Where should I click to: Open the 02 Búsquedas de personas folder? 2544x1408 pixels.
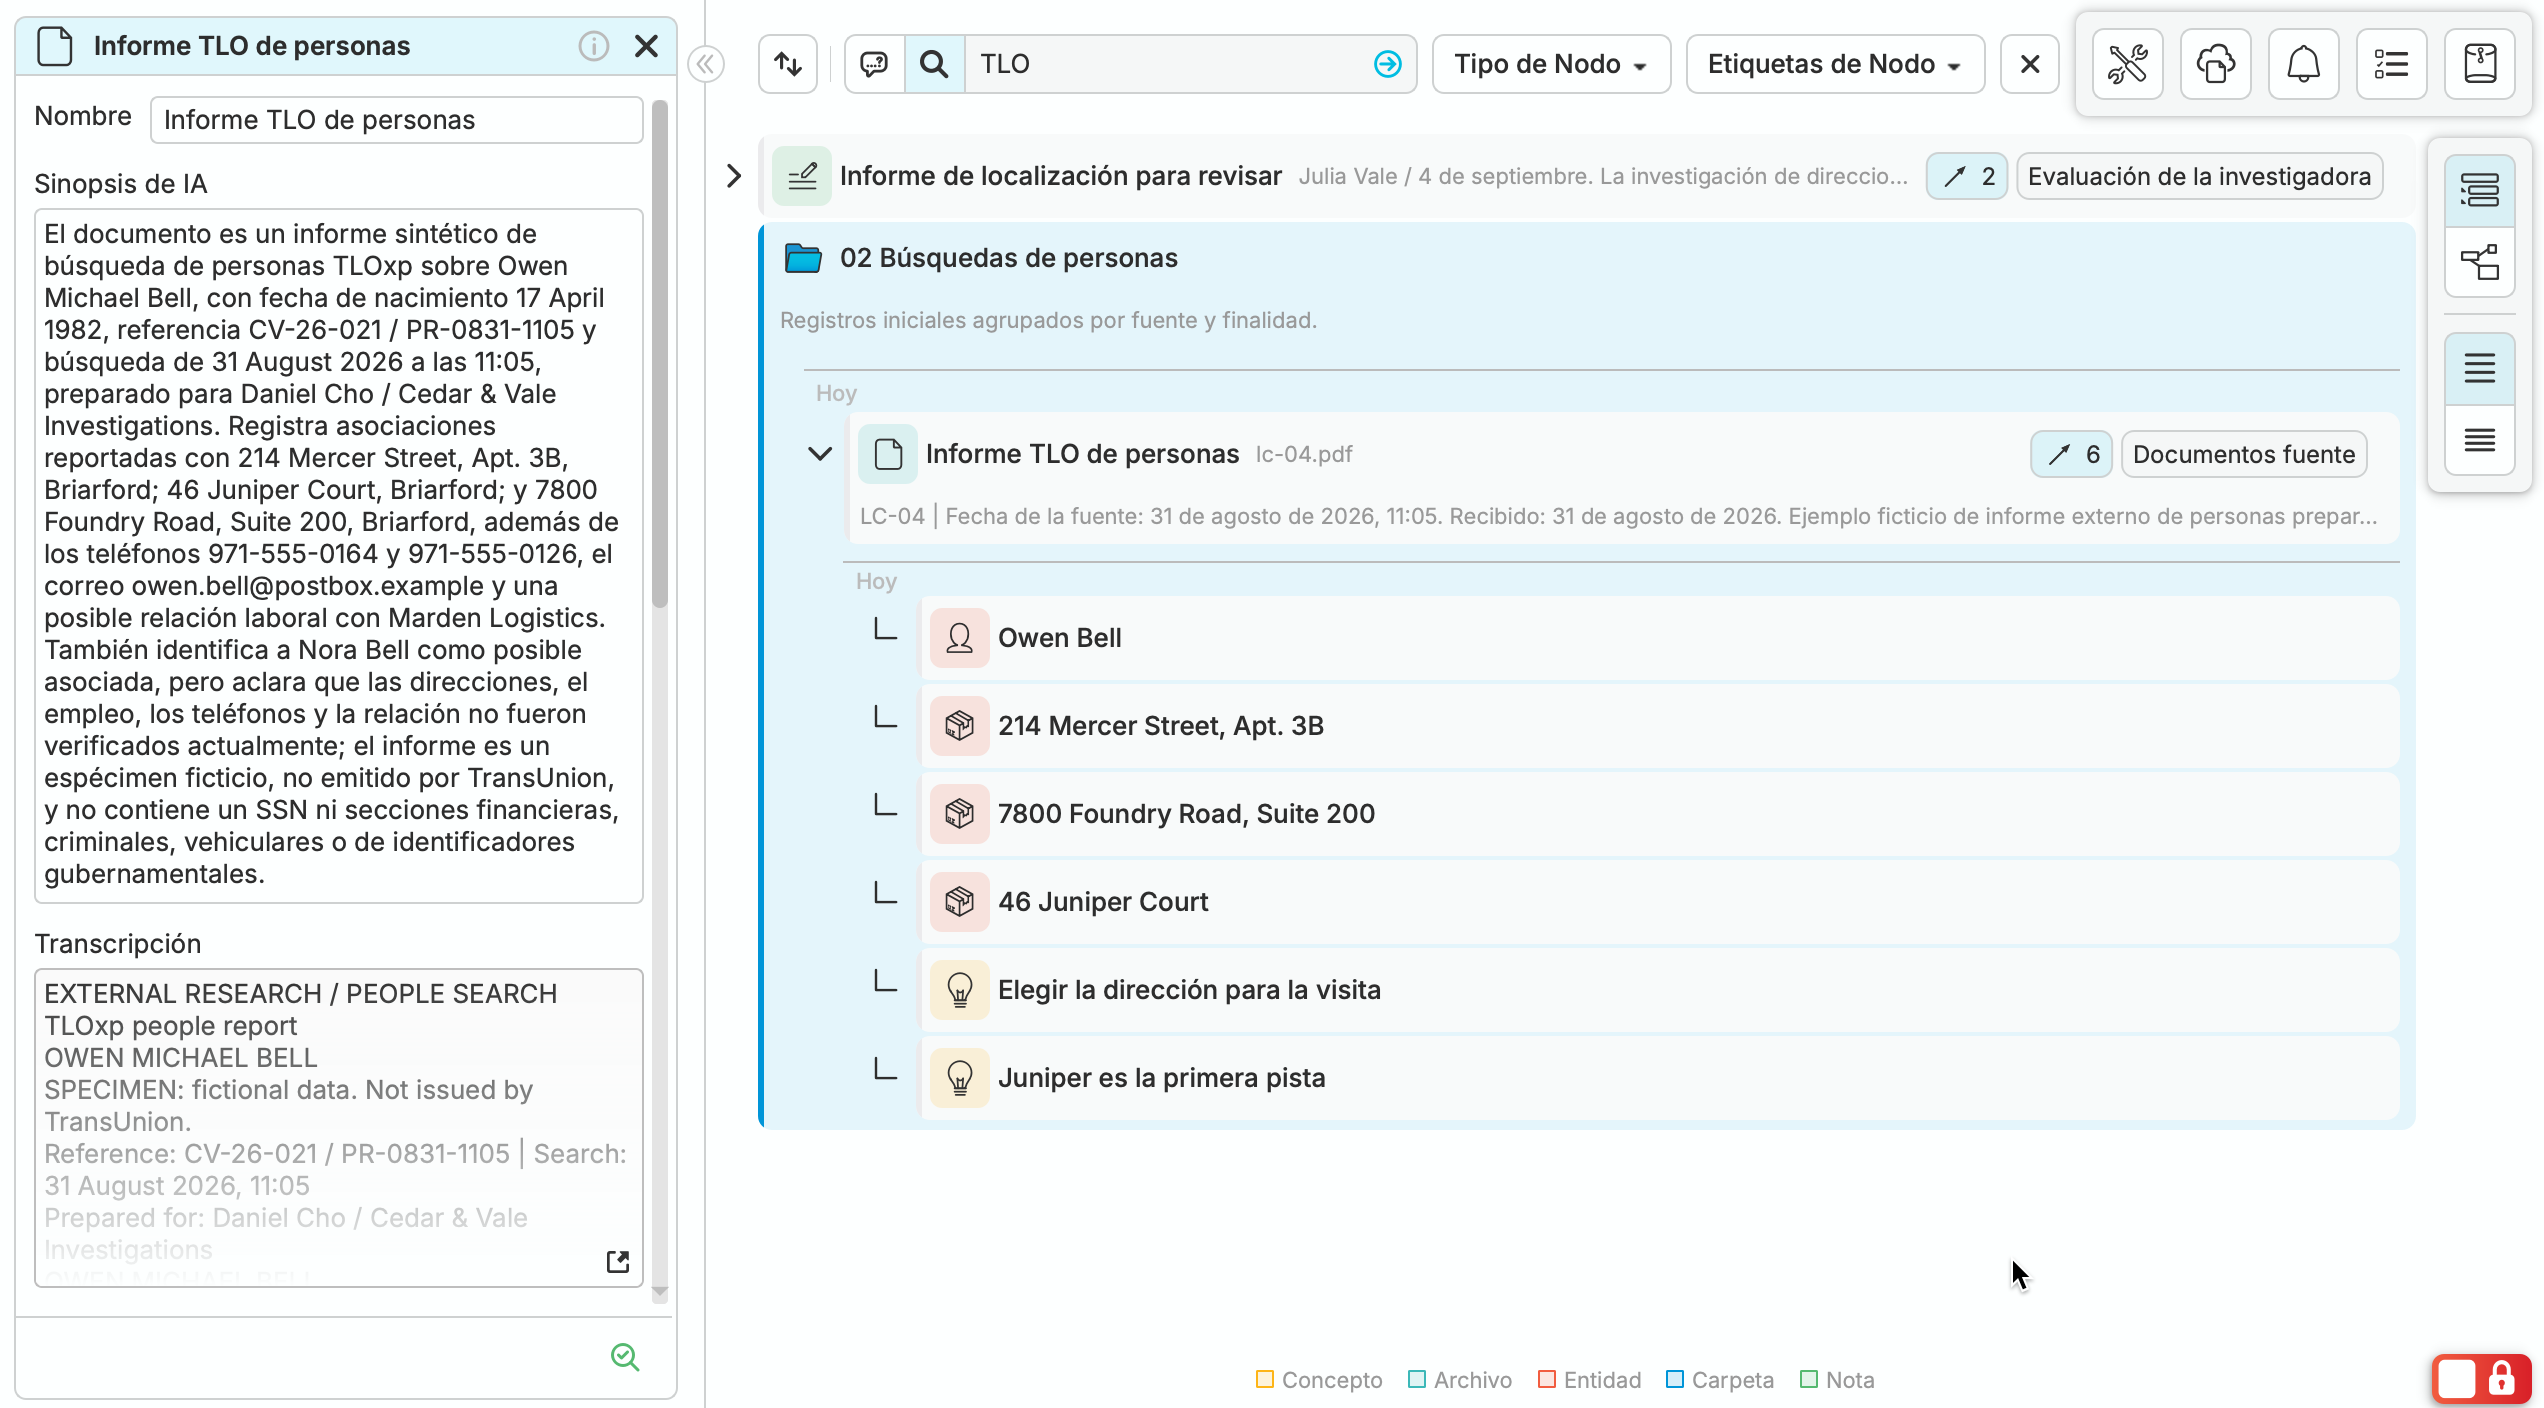[x=1008, y=258]
